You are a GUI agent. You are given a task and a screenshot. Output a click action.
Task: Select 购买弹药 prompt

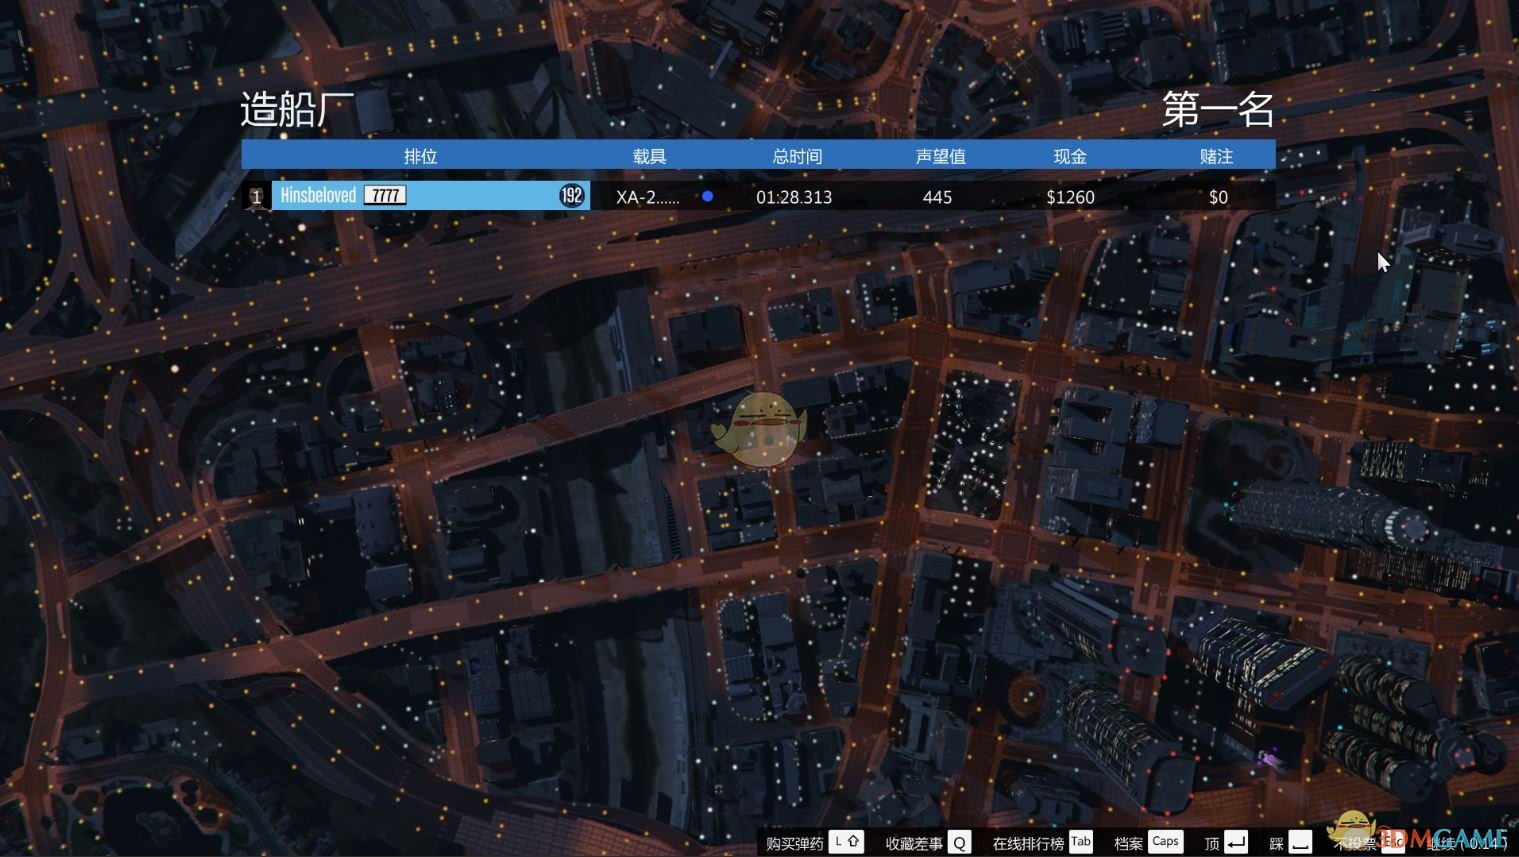pos(795,843)
